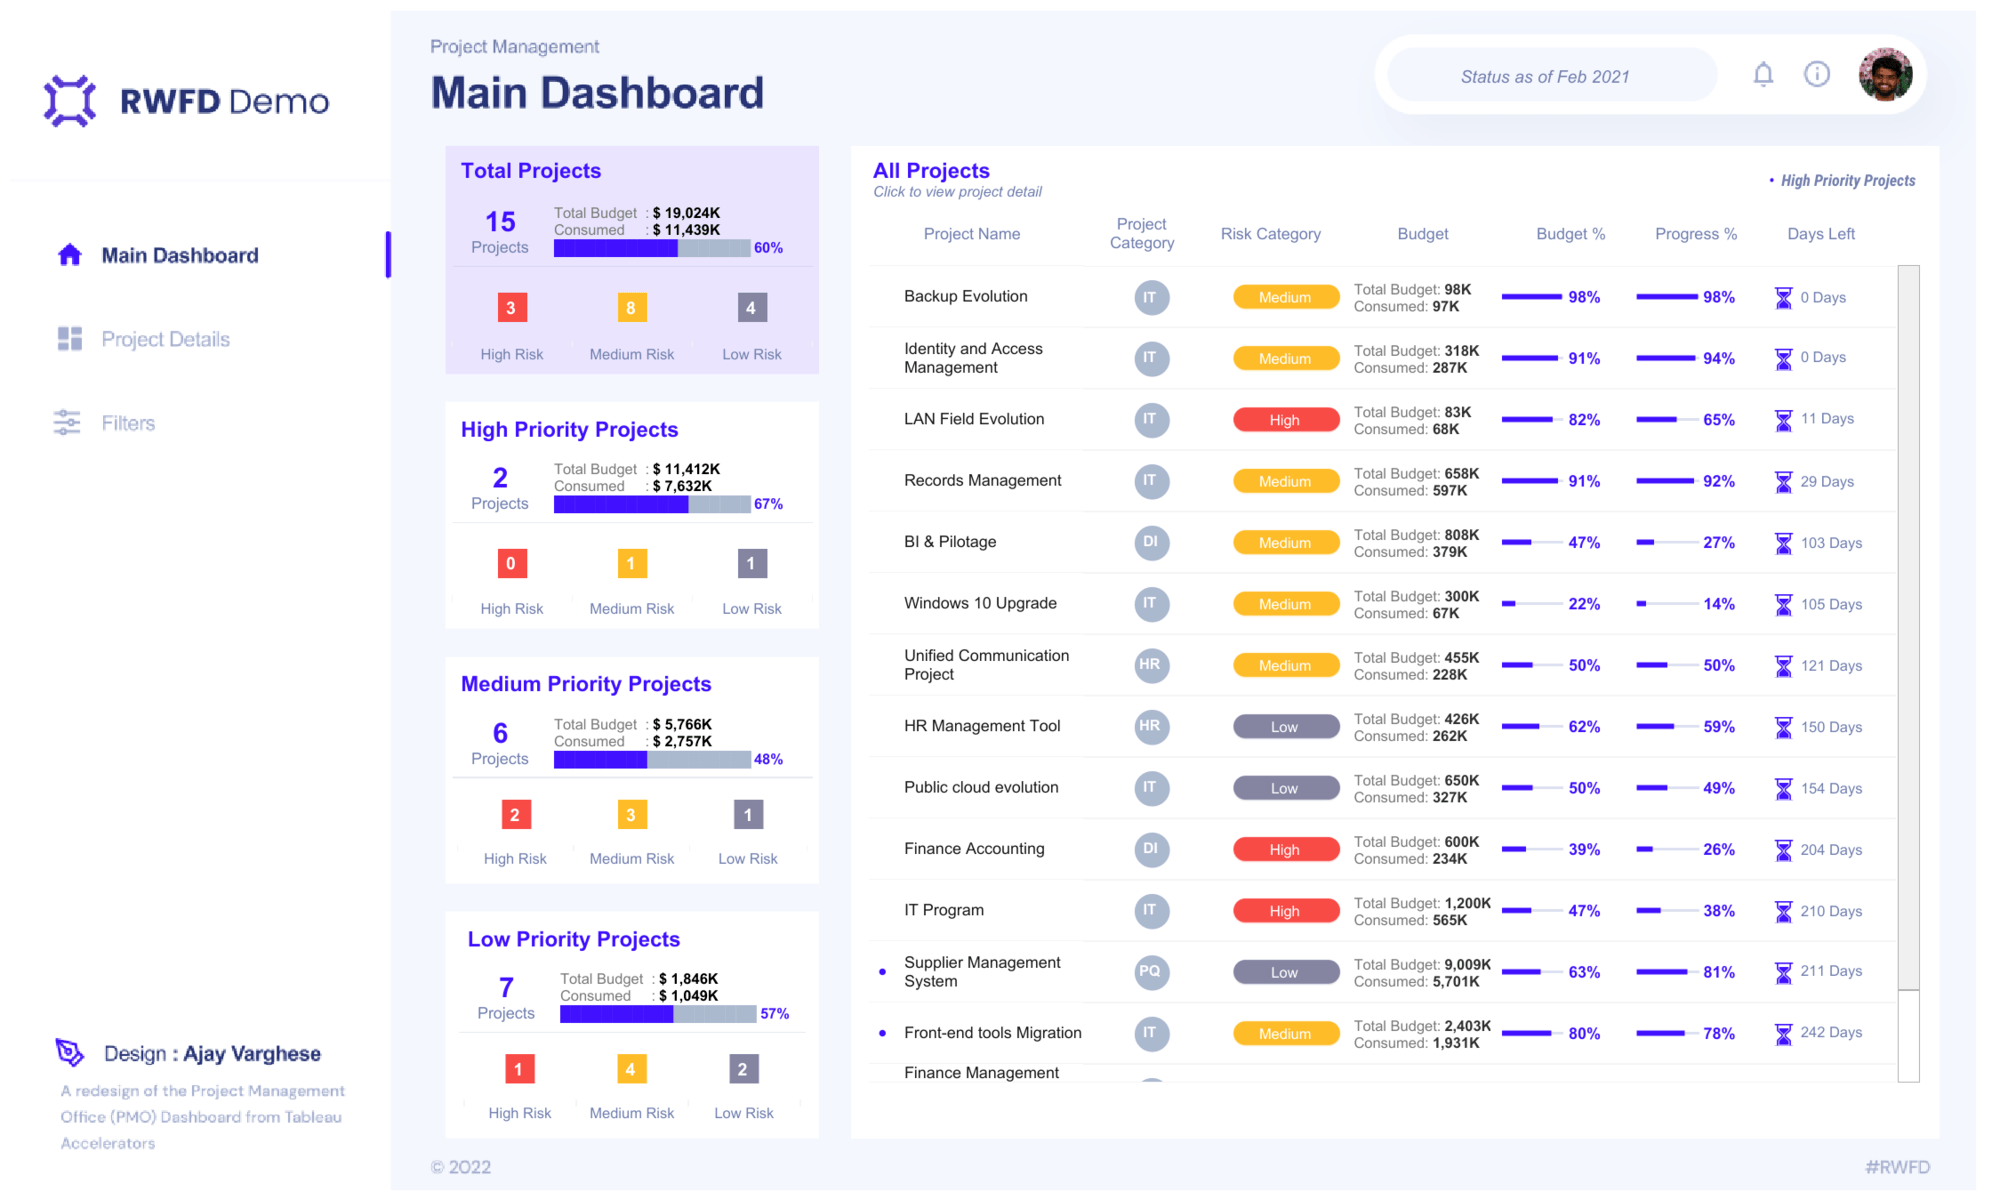This screenshot has width=2000, height=1200.
Task: Toggle the Medium risk pill on Records Management
Action: 1286,480
